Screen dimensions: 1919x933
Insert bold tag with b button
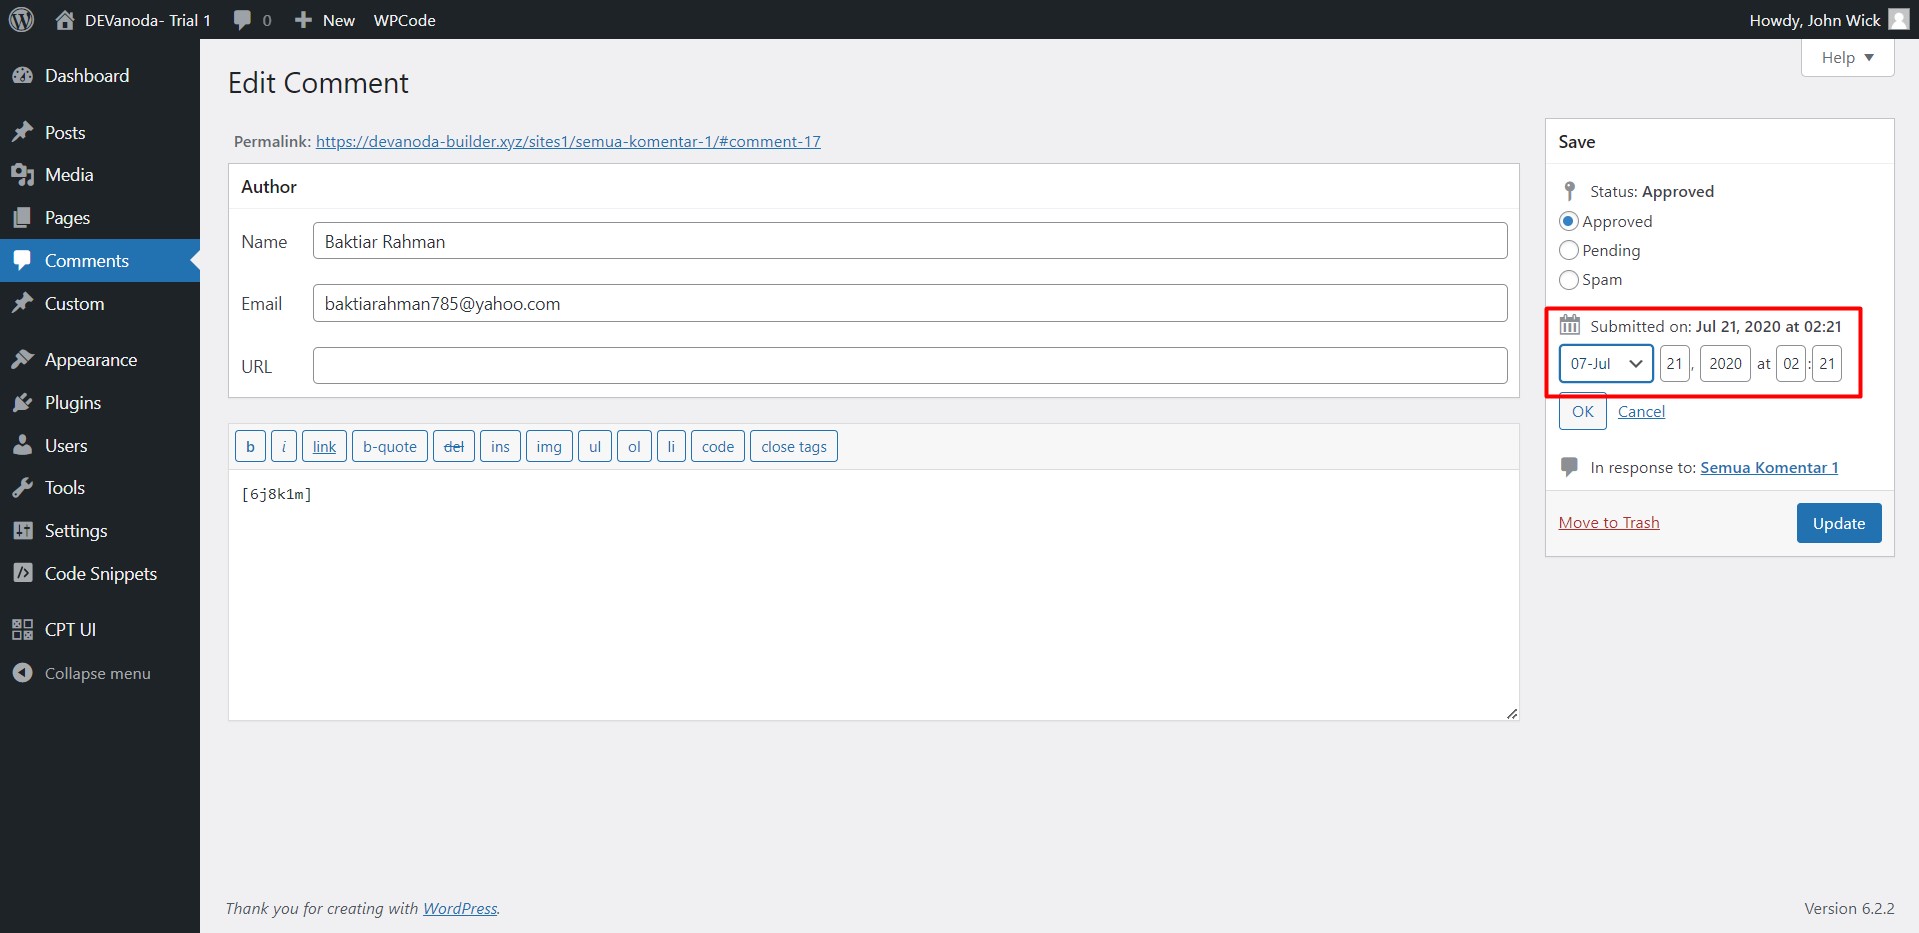pyautogui.click(x=250, y=446)
